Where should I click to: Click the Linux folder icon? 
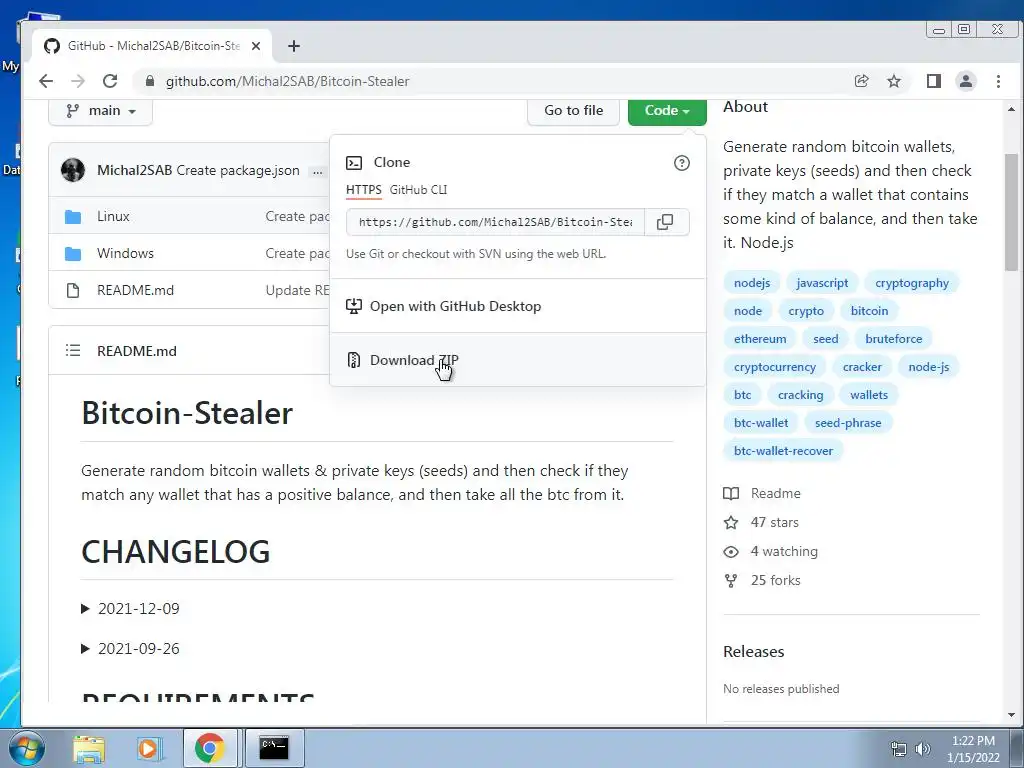[x=73, y=217]
